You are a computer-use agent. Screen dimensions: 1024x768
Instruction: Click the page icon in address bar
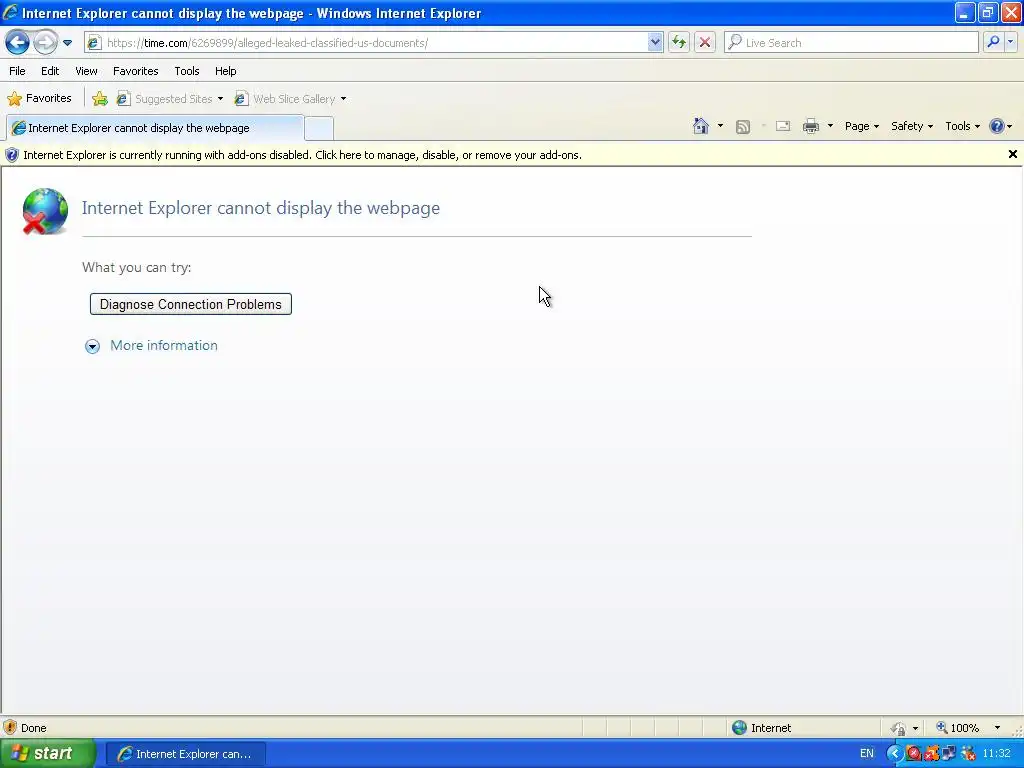(x=95, y=42)
